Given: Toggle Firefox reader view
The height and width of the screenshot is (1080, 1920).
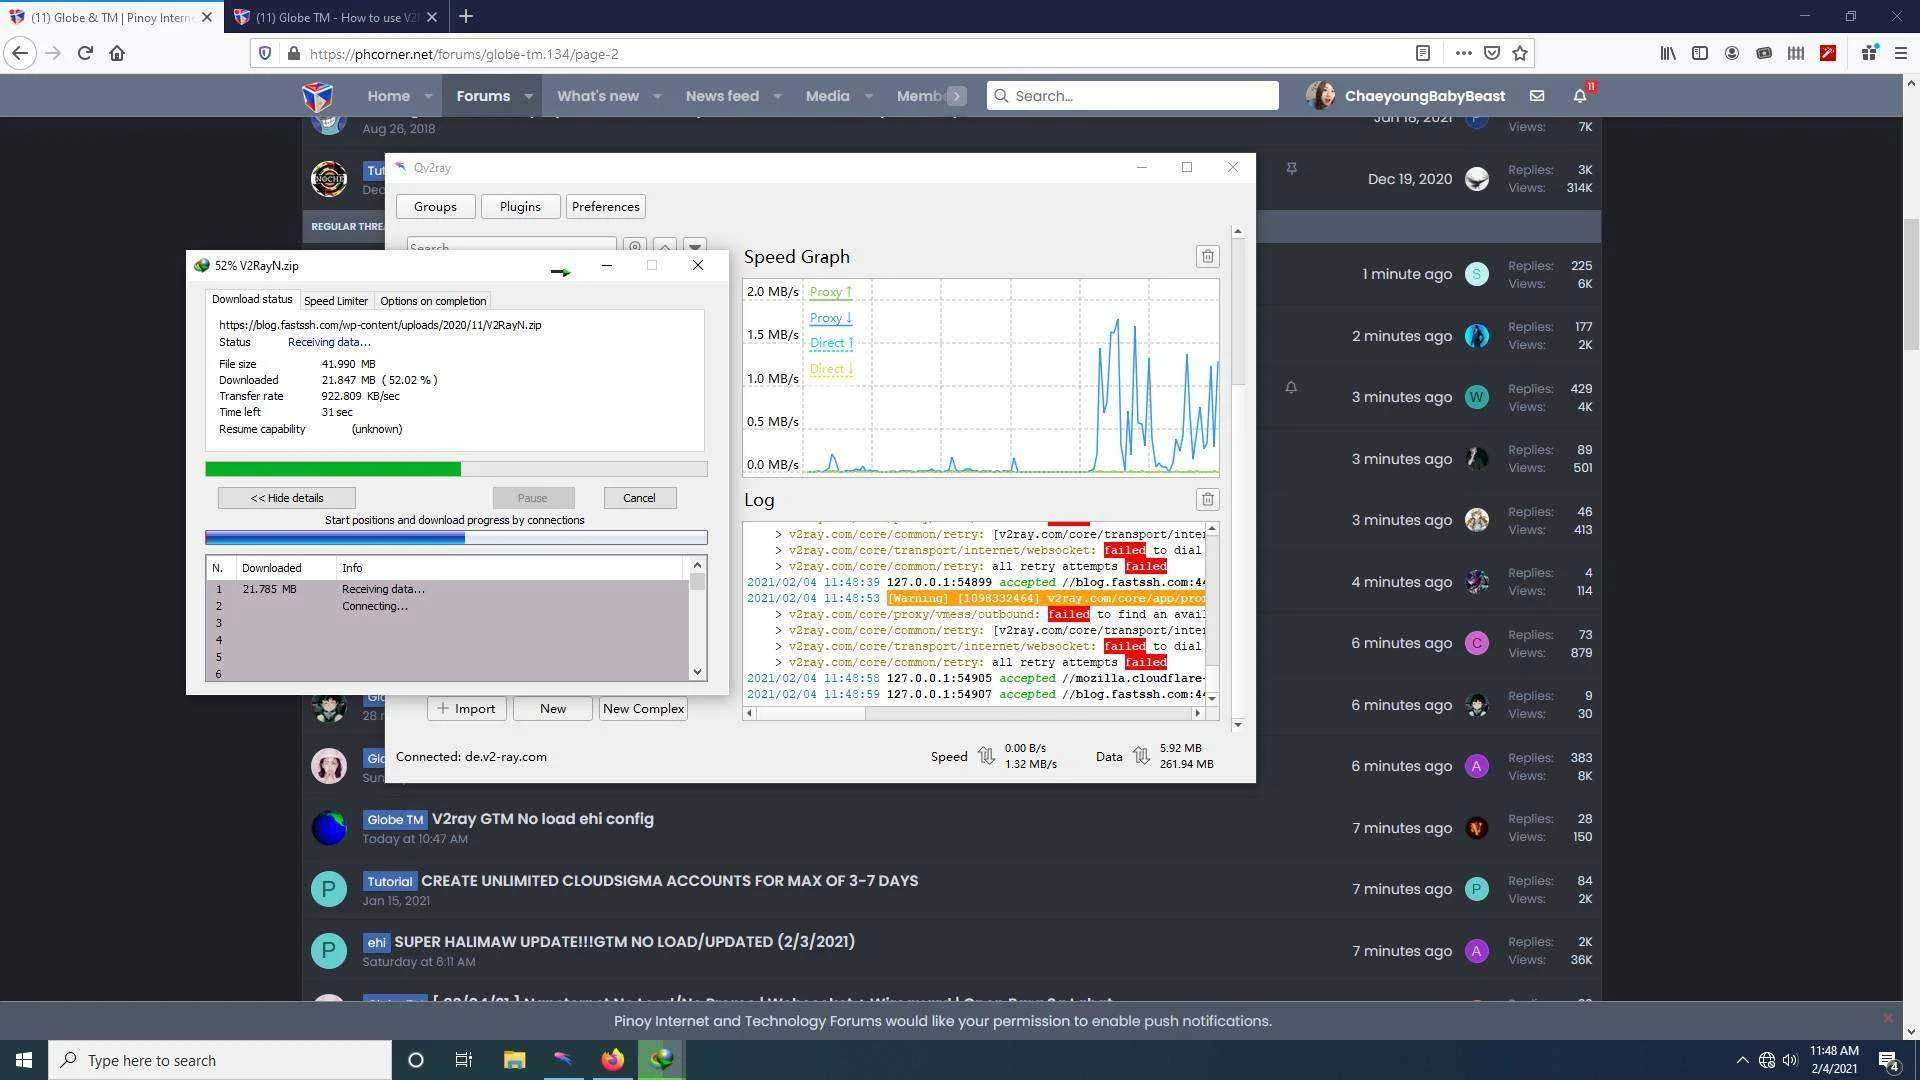Looking at the screenshot, I should (1423, 54).
